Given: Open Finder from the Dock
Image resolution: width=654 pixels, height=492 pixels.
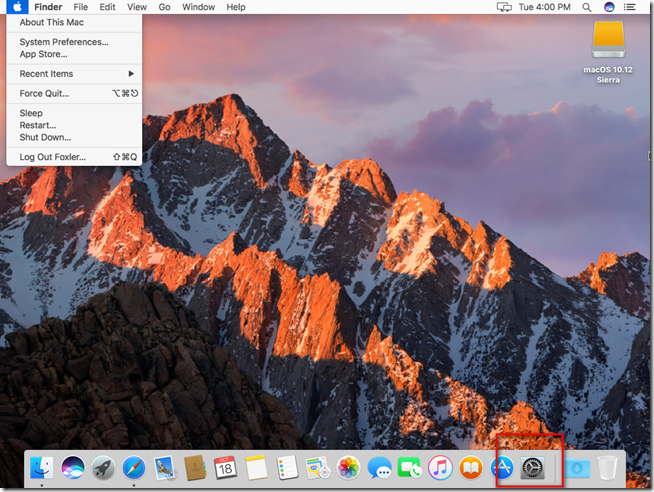Looking at the screenshot, I should [42, 467].
